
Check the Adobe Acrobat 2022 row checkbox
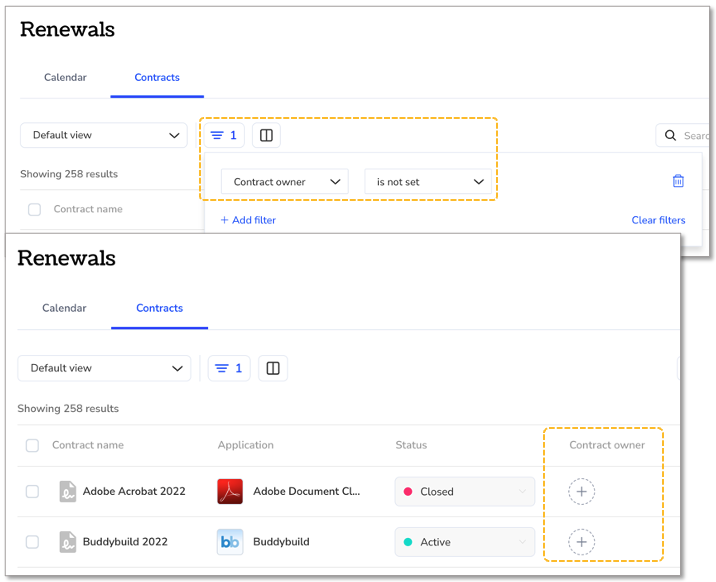(x=32, y=492)
